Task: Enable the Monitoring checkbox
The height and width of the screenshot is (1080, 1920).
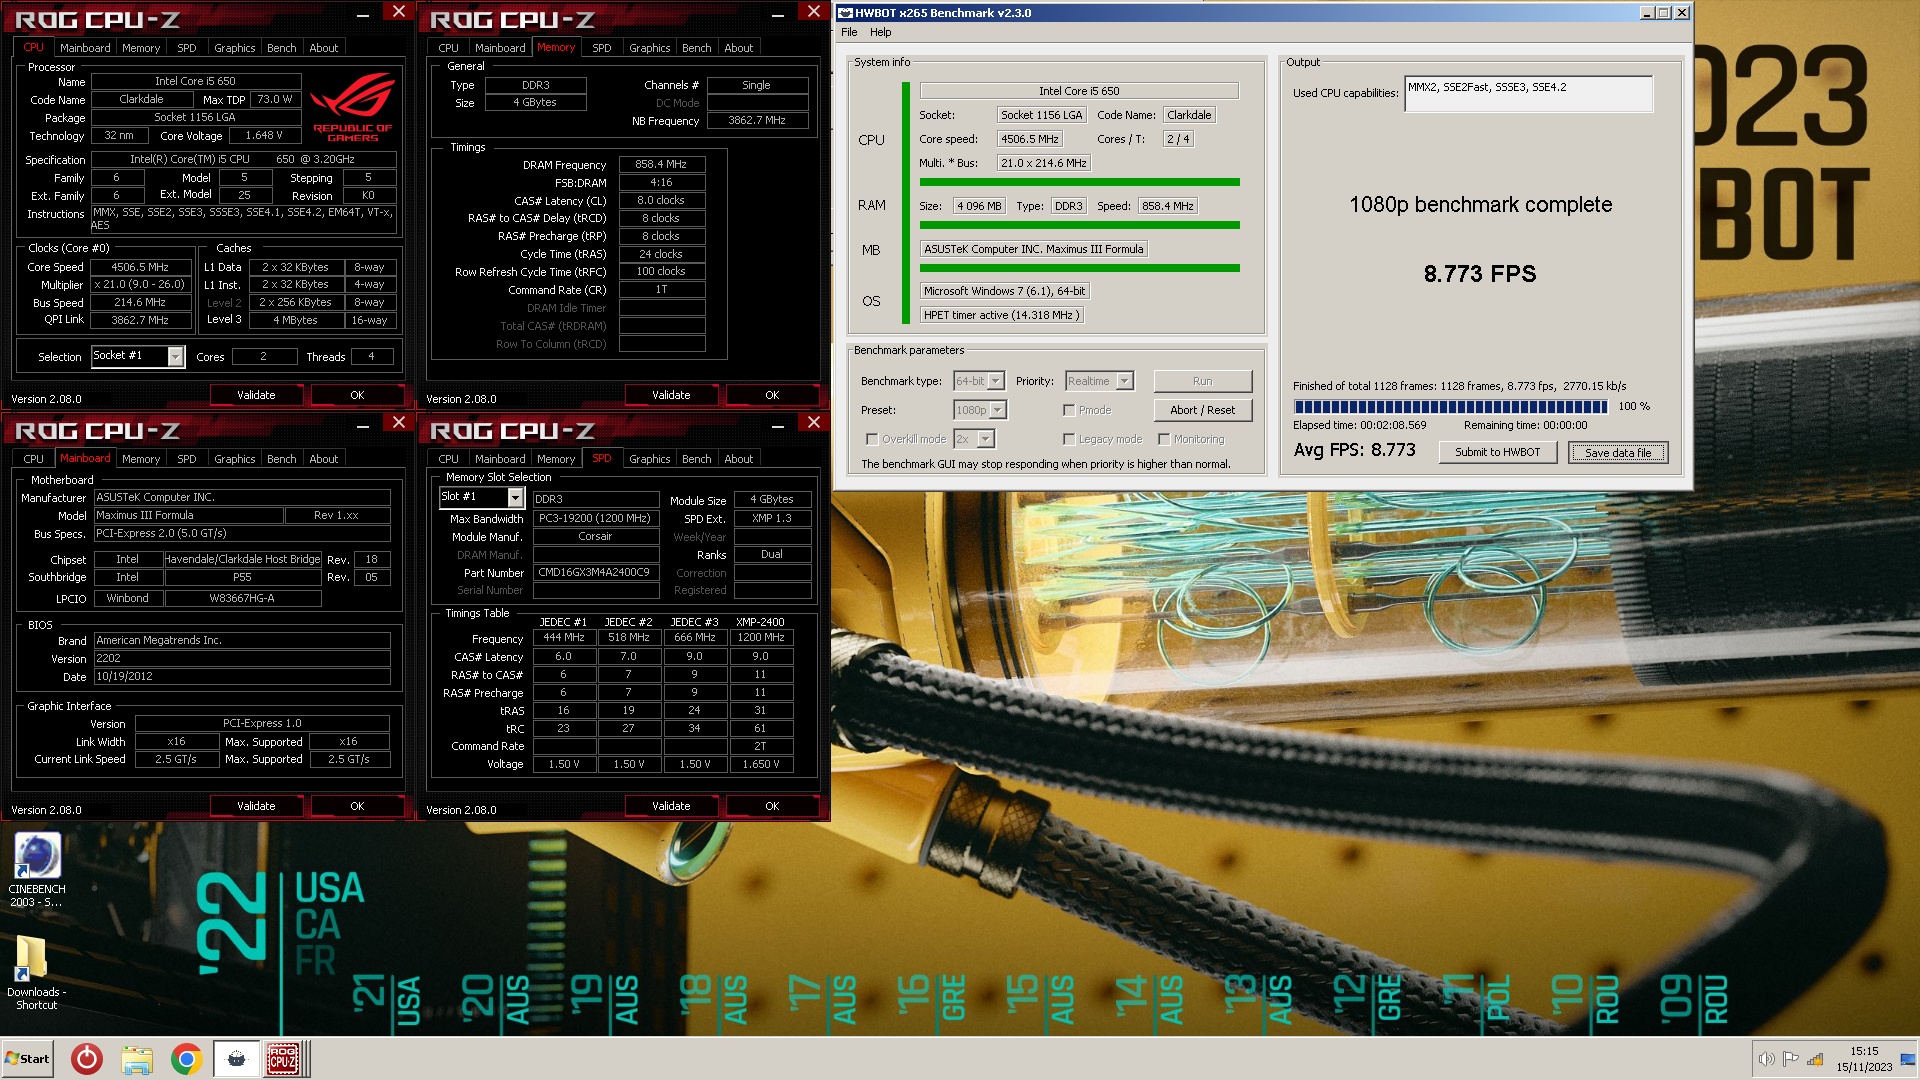Action: 1164,439
